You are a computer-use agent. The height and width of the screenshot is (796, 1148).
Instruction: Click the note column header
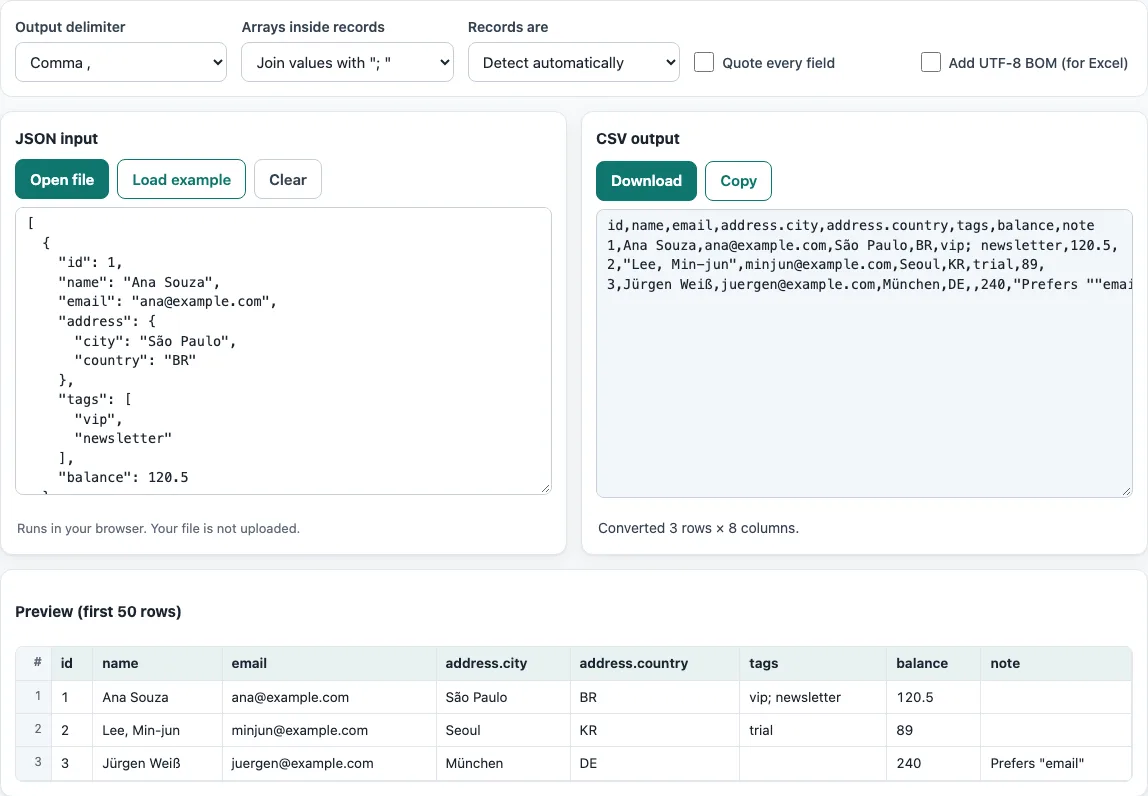pyautogui.click(x=1056, y=663)
